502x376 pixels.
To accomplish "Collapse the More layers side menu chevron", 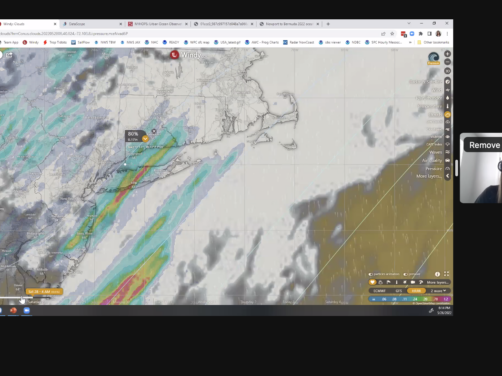I will point(448,176).
